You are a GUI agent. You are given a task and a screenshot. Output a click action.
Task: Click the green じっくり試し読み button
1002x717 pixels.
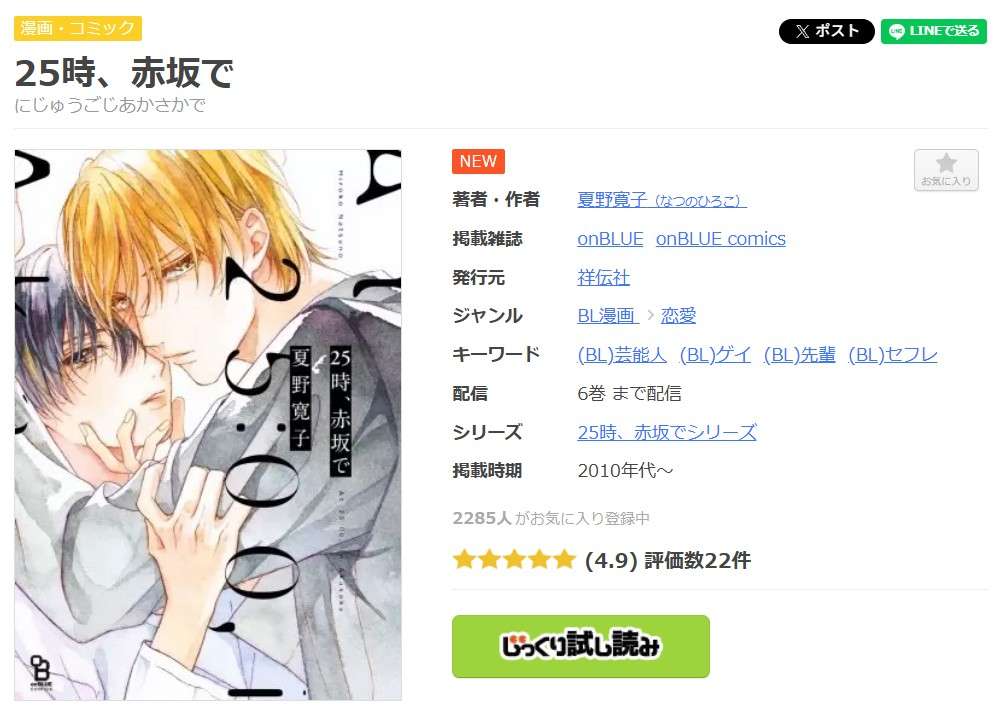(x=580, y=646)
